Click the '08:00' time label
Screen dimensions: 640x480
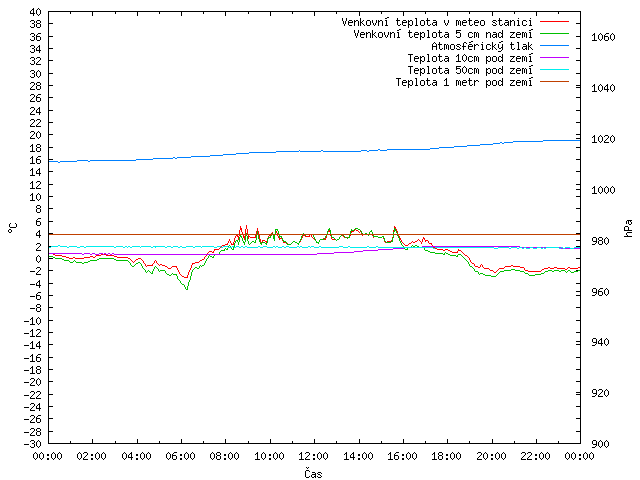(225, 456)
